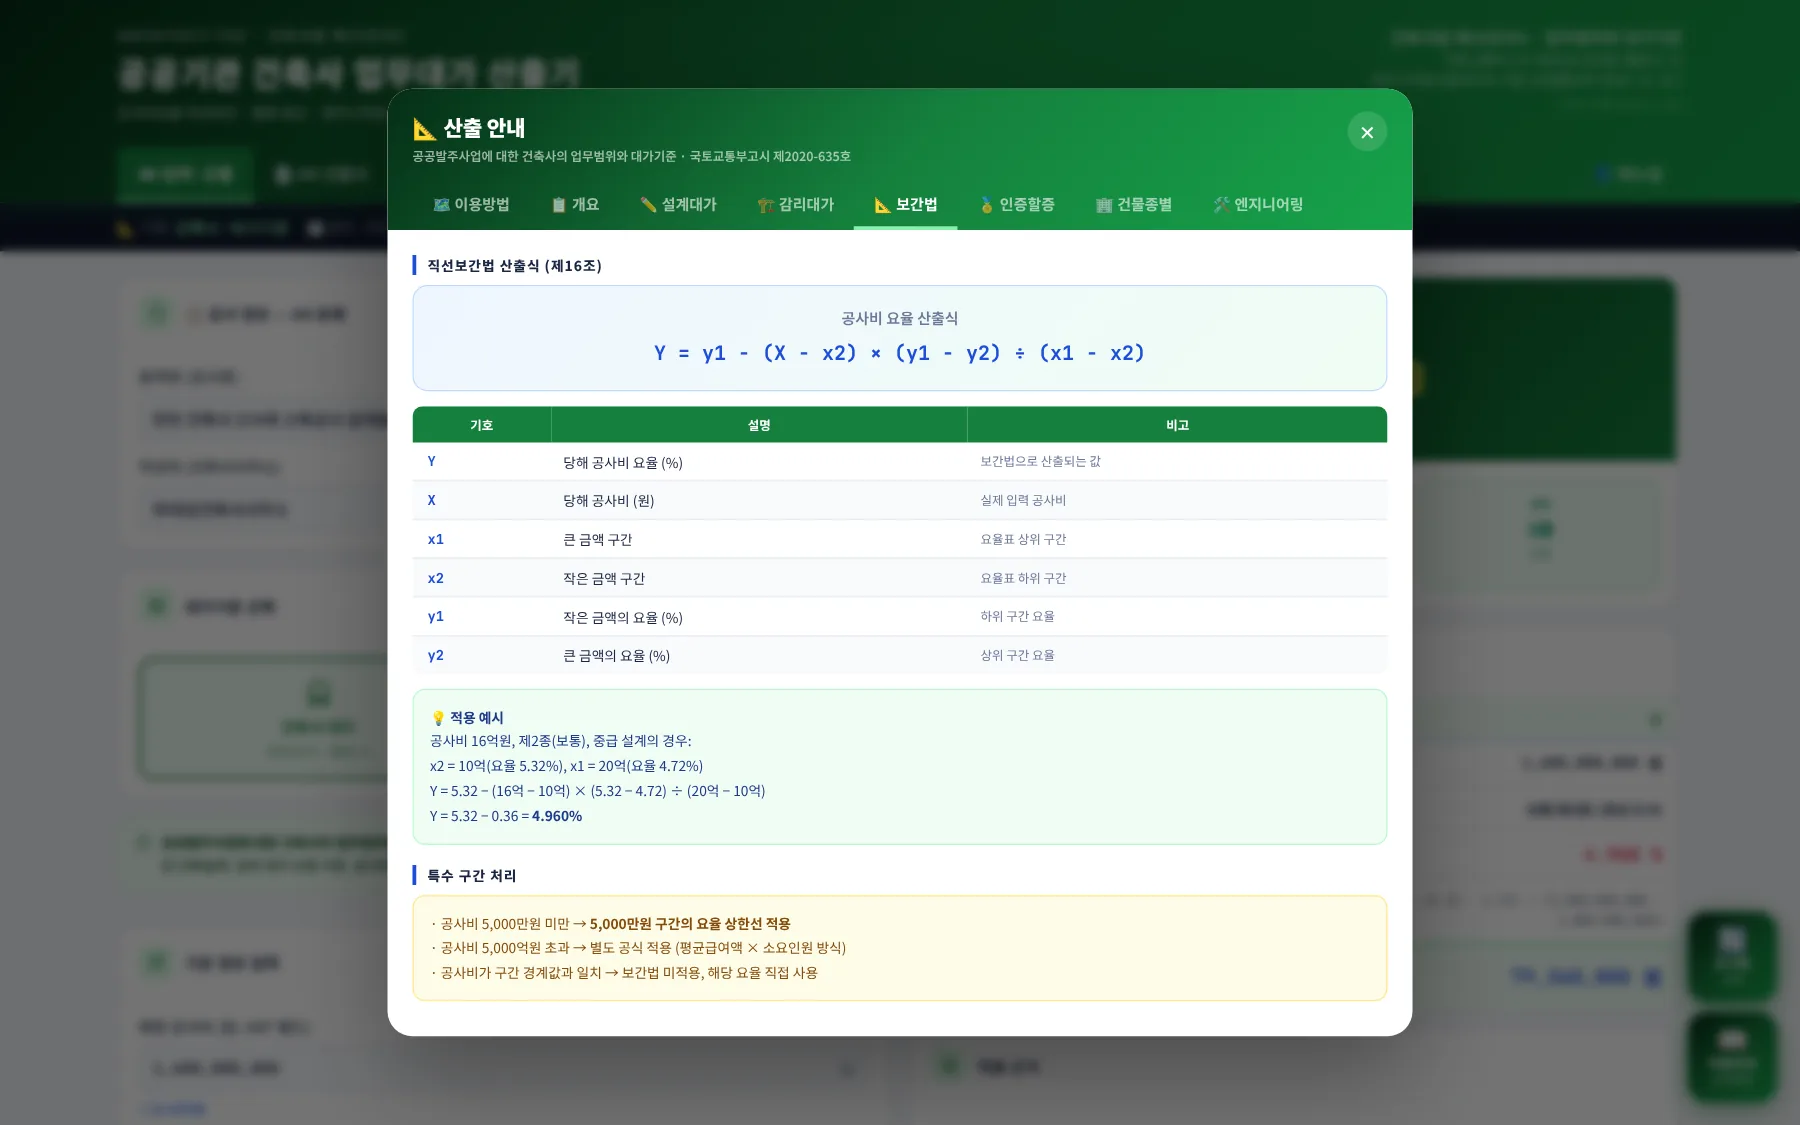This screenshot has height=1125, width=1800.
Task: Close the 산출 안내 dialog
Action: point(1366,132)
